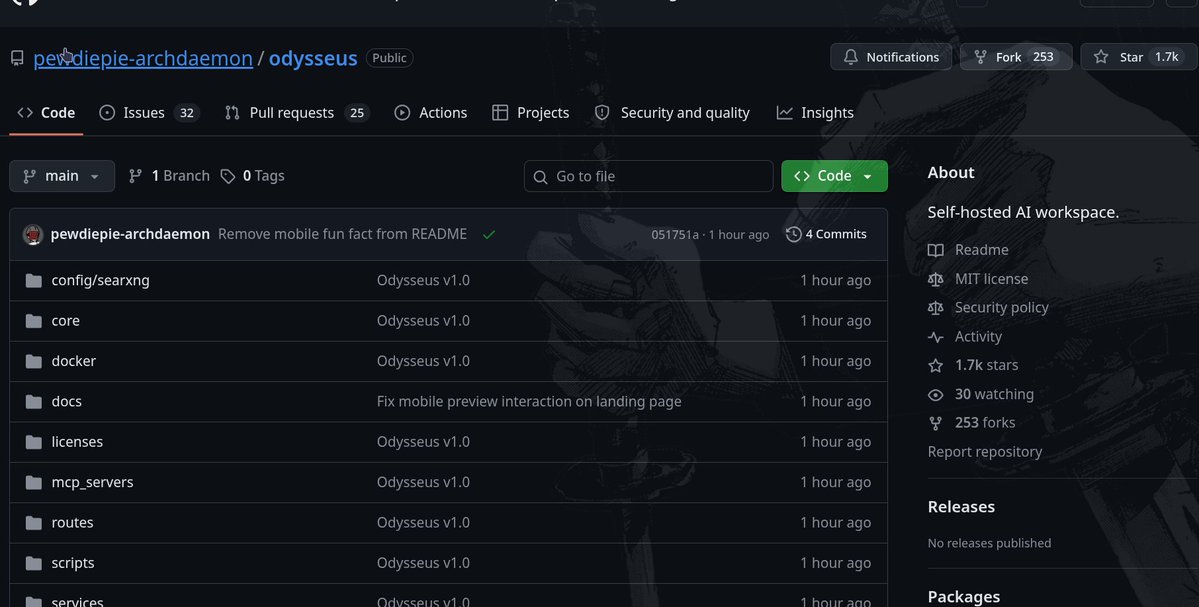
Task: Open the routes folder
Action: (73, 523)
